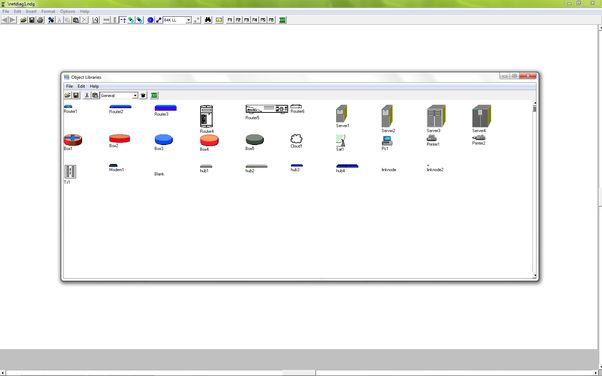This screenshot has width=602, height=376.
Task: Select the Router3 blue block object
Action: coord(165,108)
